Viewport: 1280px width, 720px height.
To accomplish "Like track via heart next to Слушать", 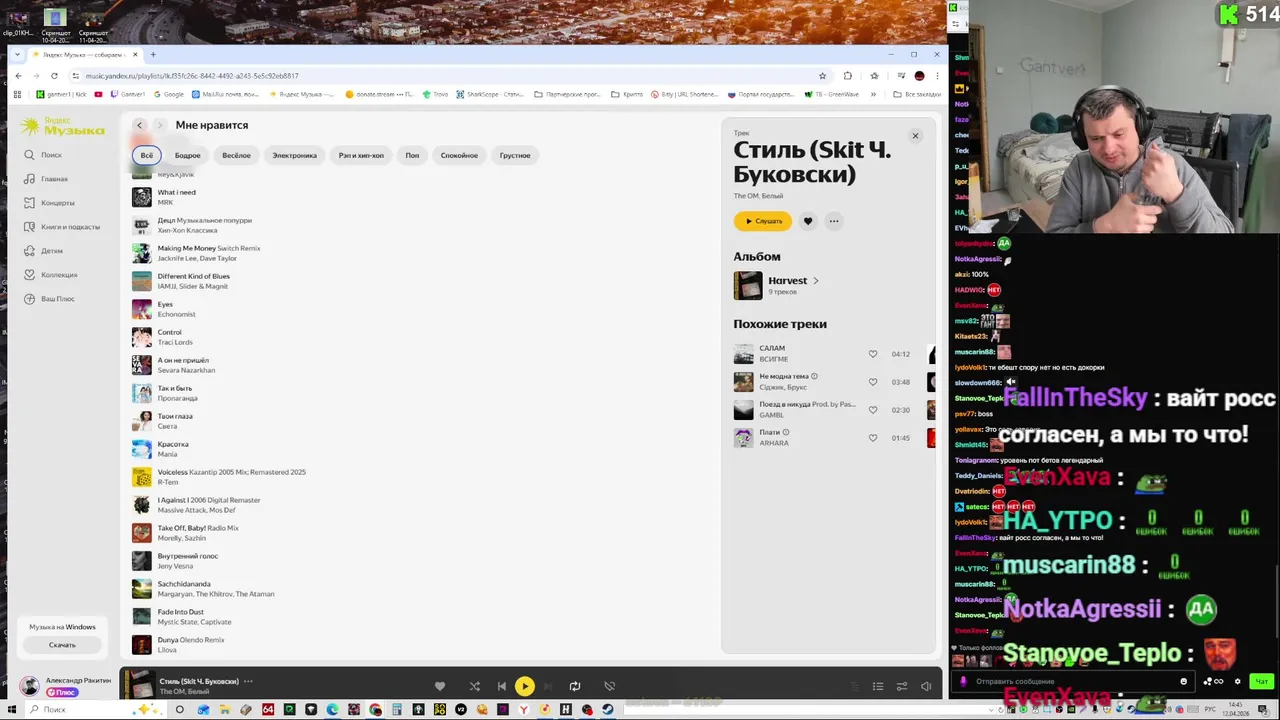I will [808, 221].
